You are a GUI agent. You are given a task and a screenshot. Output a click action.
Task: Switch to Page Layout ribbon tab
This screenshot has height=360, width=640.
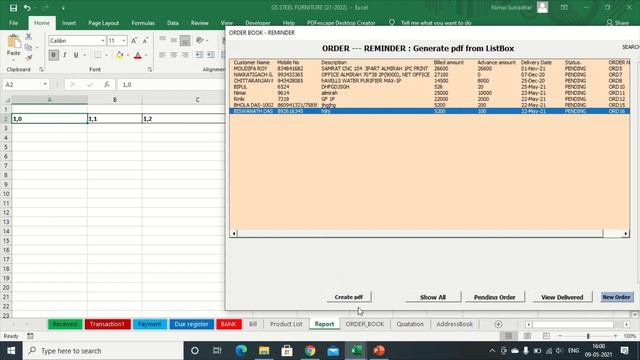[x=104, y=23]
